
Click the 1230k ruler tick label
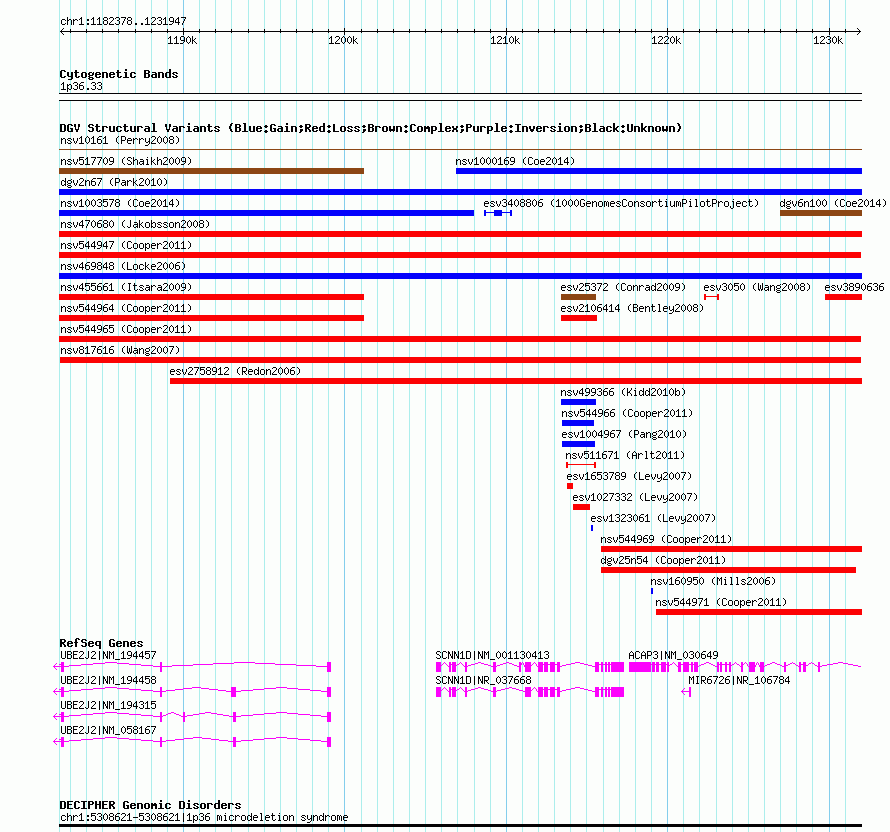click(x=828, y=40)
